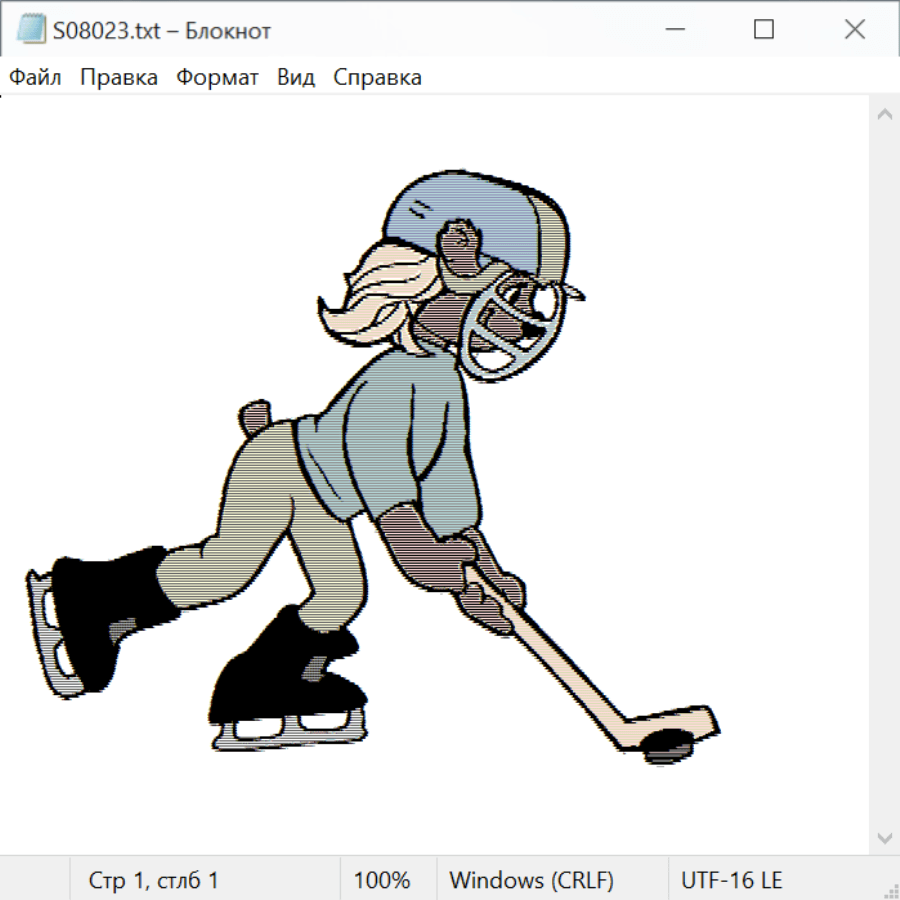Click the S08023.txt title bar text
The height and width of the screenshot is (900, 900).
pos(160,31)
